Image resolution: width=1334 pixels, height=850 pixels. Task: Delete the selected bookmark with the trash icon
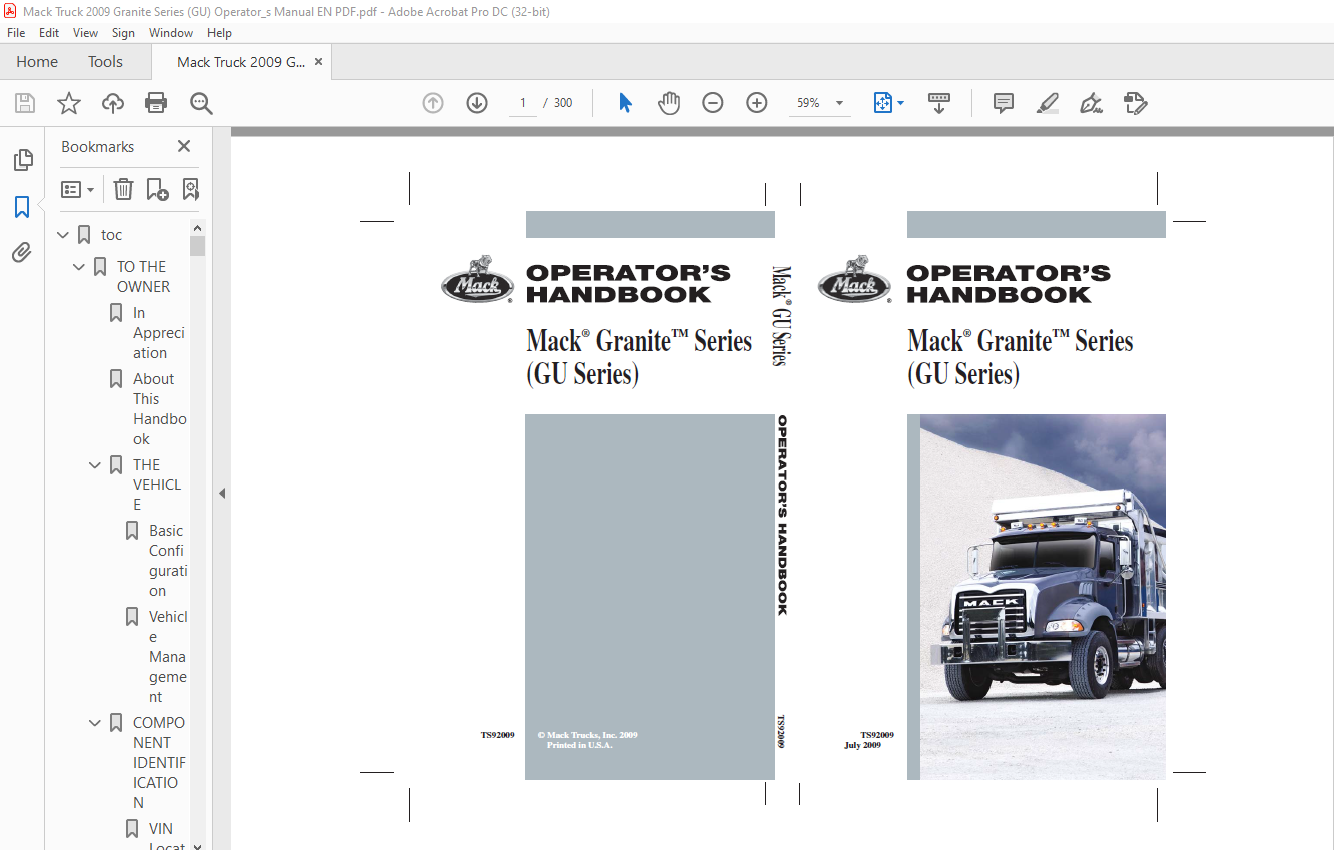coord(123,189)
